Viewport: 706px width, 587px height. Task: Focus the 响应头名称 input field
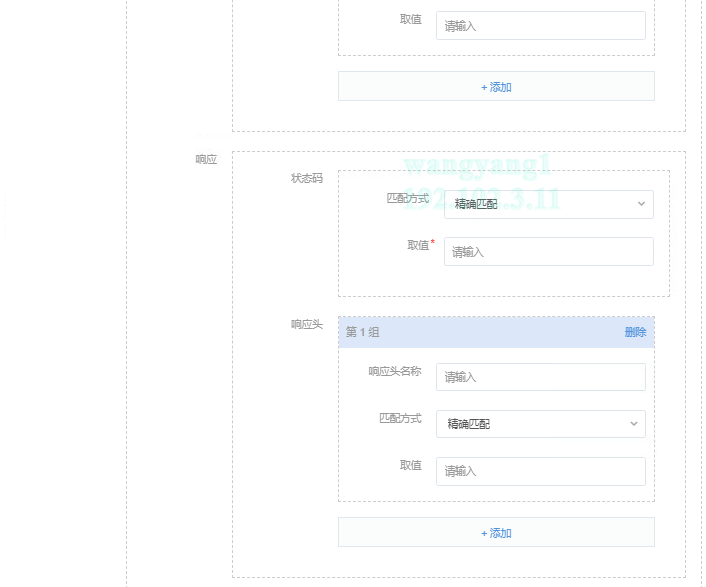click(540, 377)
